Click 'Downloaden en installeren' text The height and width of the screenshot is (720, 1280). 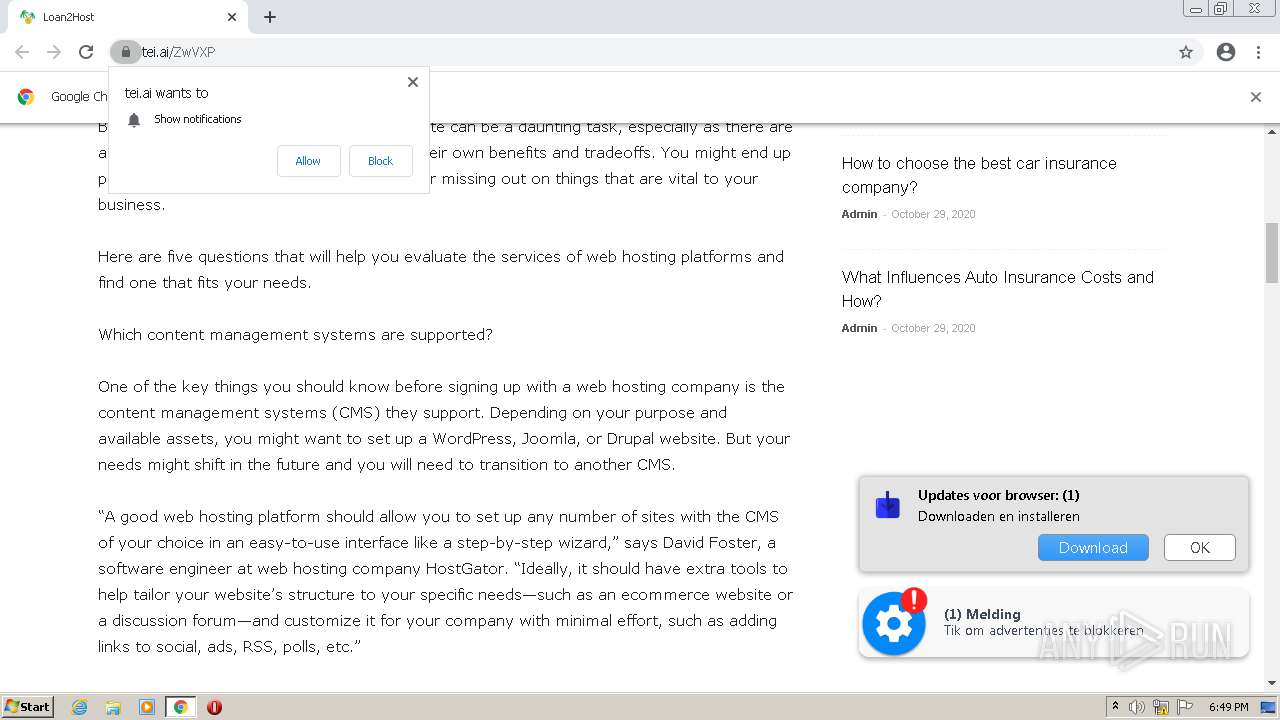(999, 517)
